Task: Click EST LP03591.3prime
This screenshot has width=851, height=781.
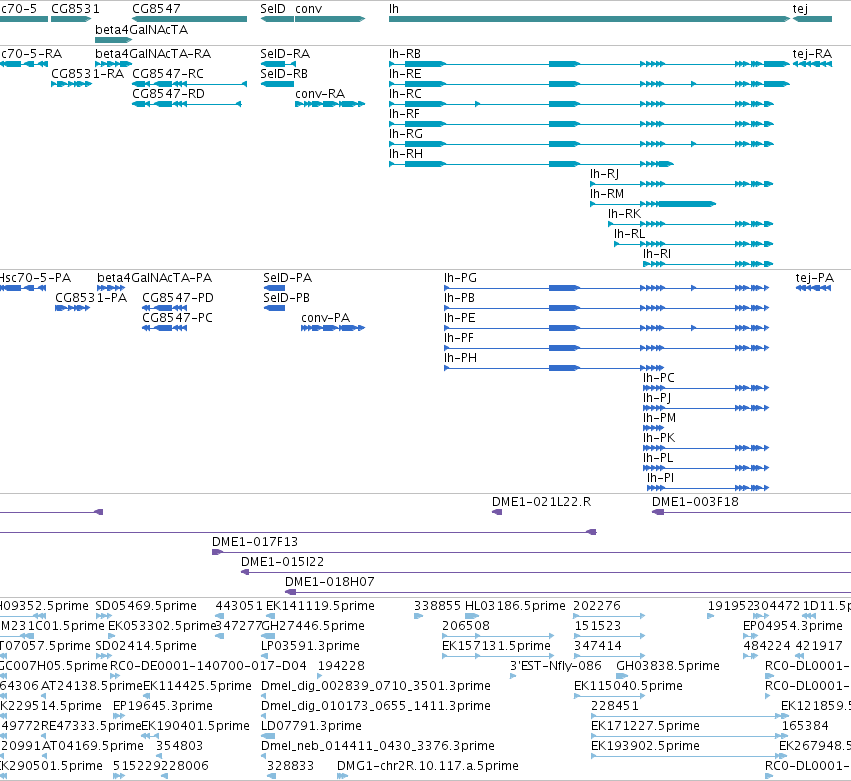Action: pyautogui.click(x=310, y=646)
